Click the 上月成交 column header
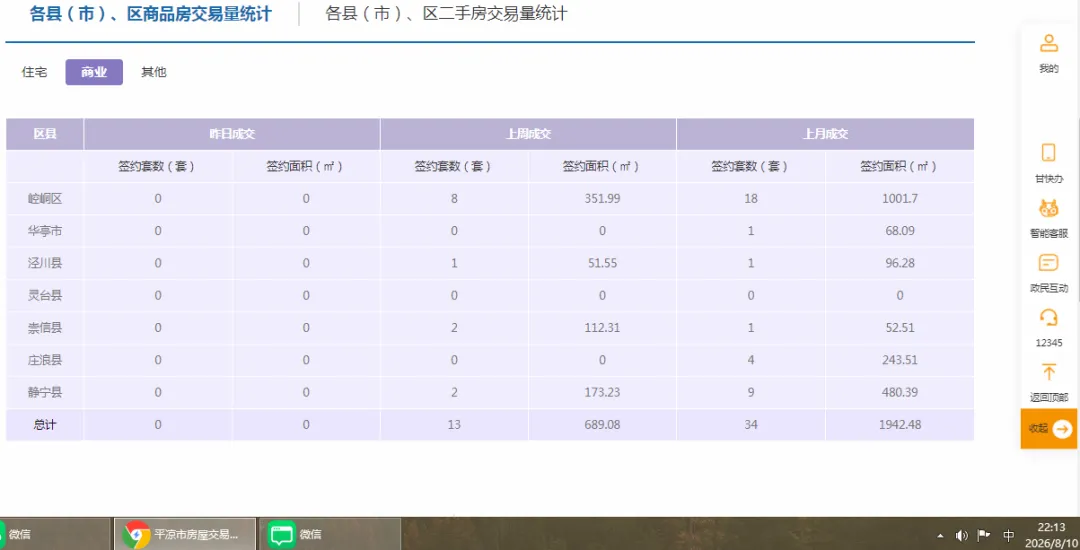Viewport: 1080px width, 550px height. (x=825, y=134)
